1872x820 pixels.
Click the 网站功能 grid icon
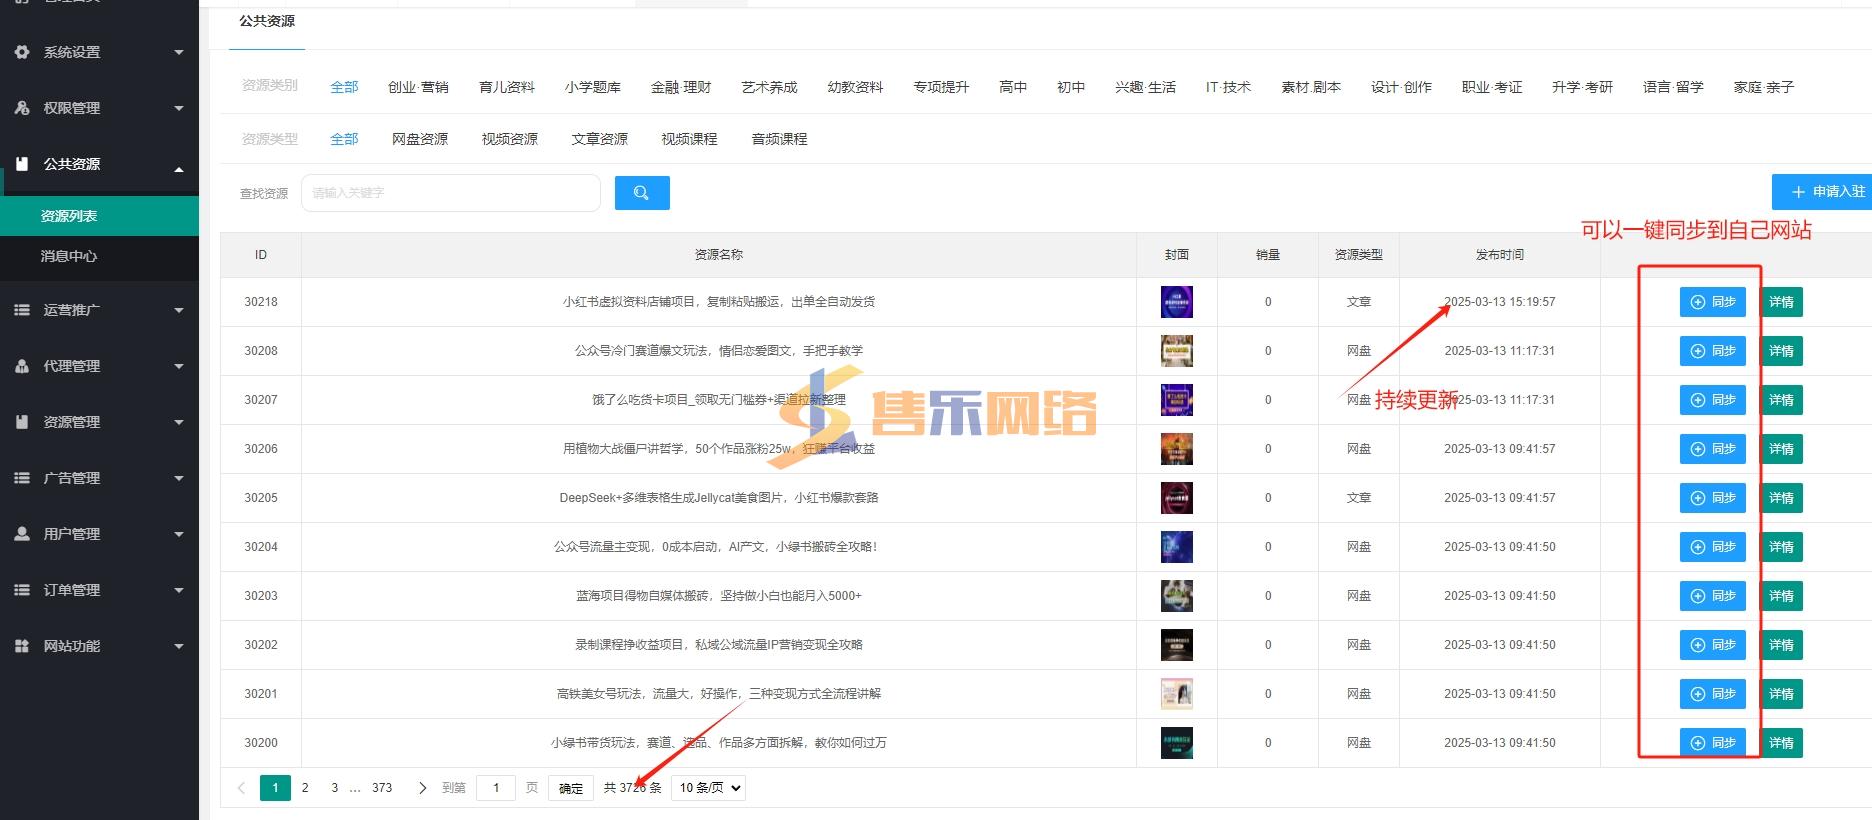point(22,646)
